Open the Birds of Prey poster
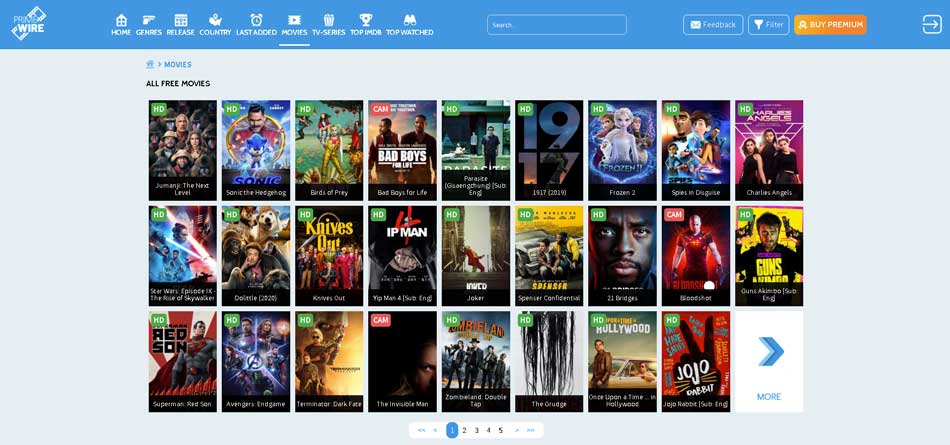This screenshot has width=950, height=445. 329,150
